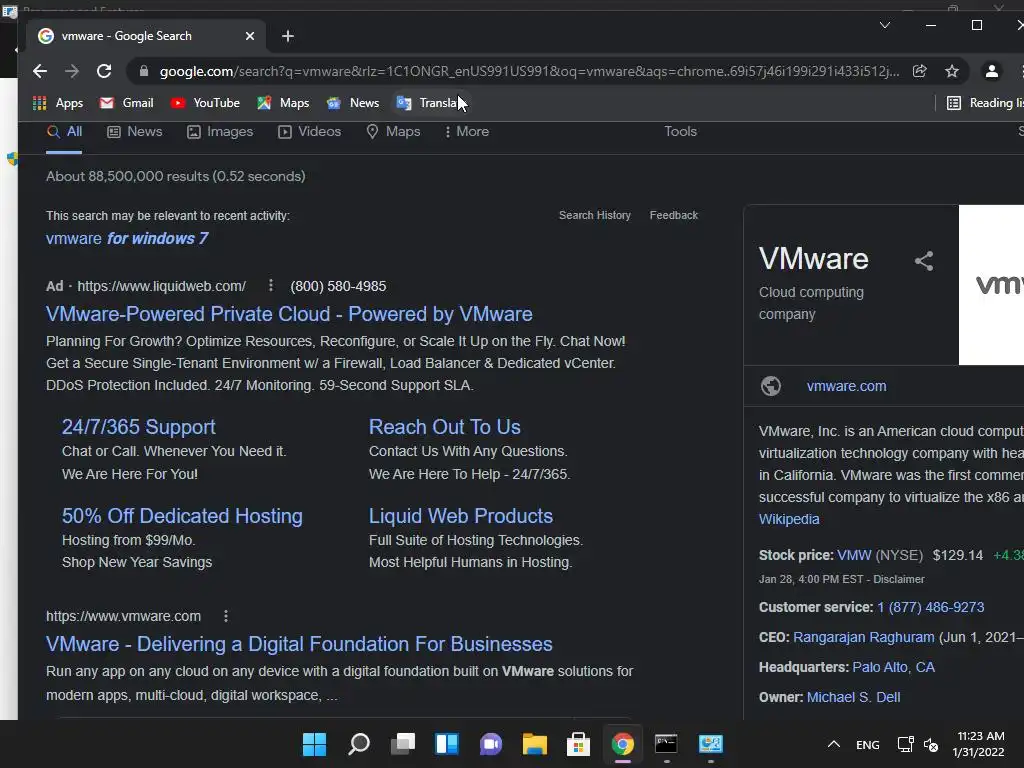Screen dimensions: 1024x768
Task: Open the Chat app on the taskbar
Action: tap(490, 744)
